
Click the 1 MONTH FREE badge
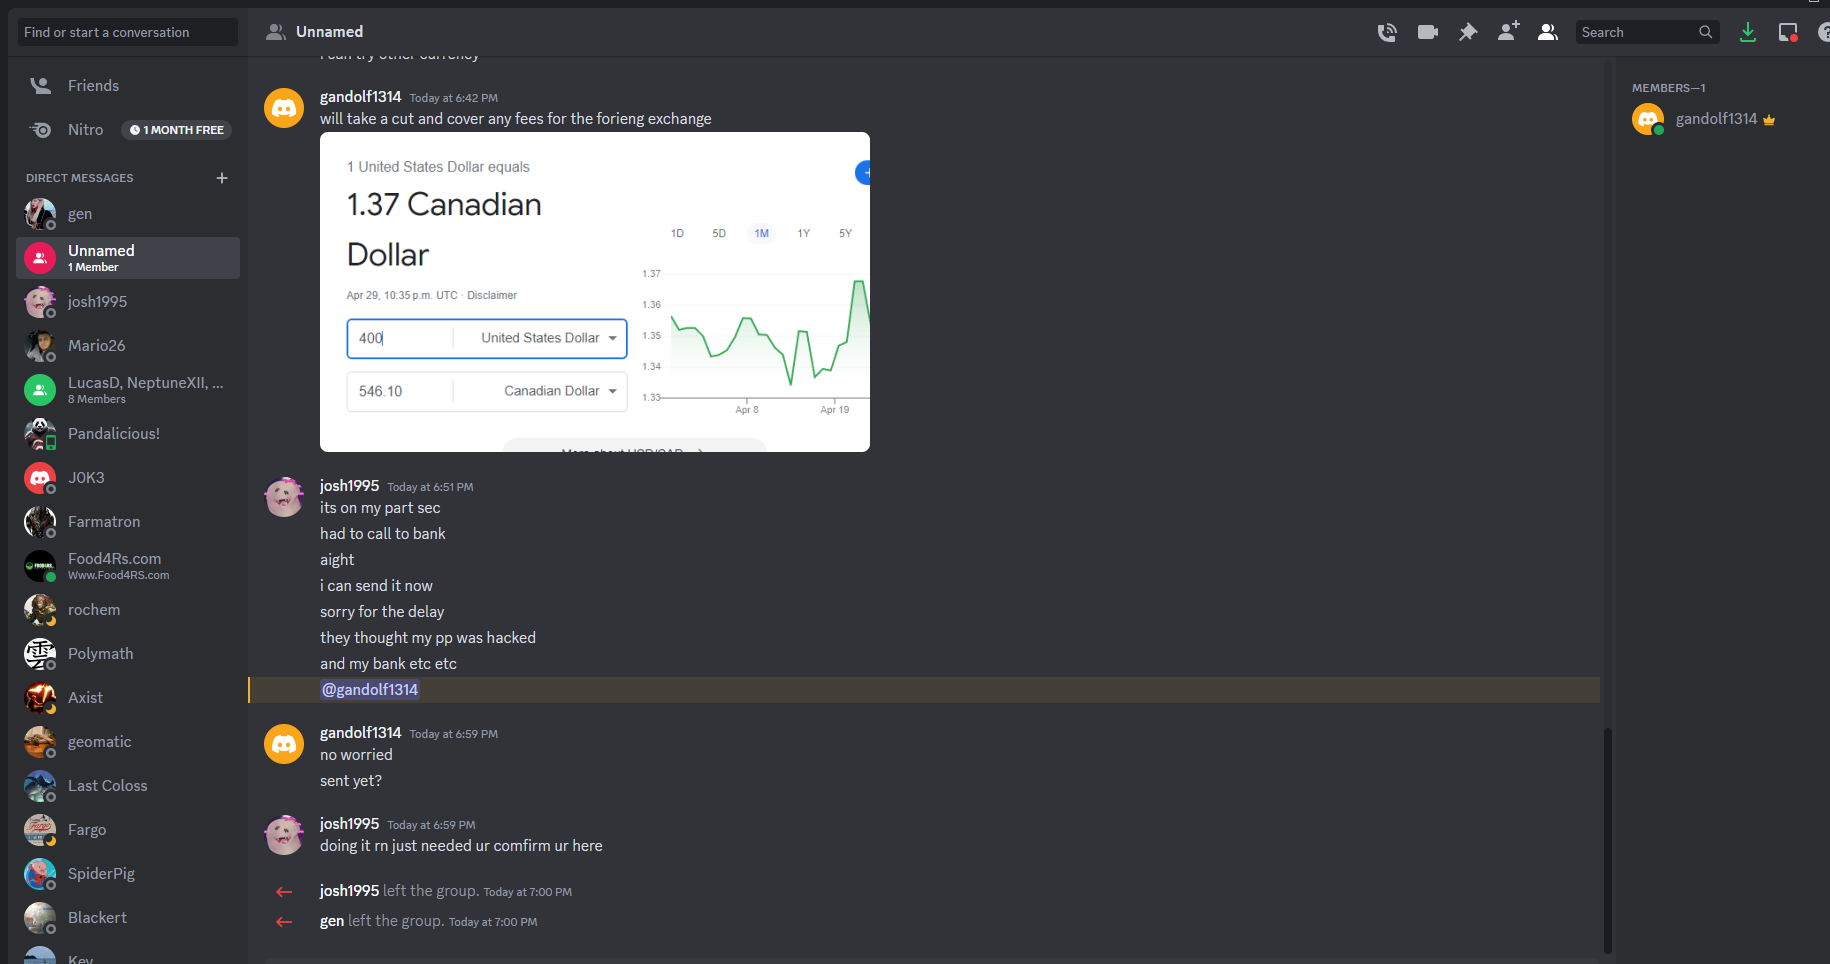177,130
